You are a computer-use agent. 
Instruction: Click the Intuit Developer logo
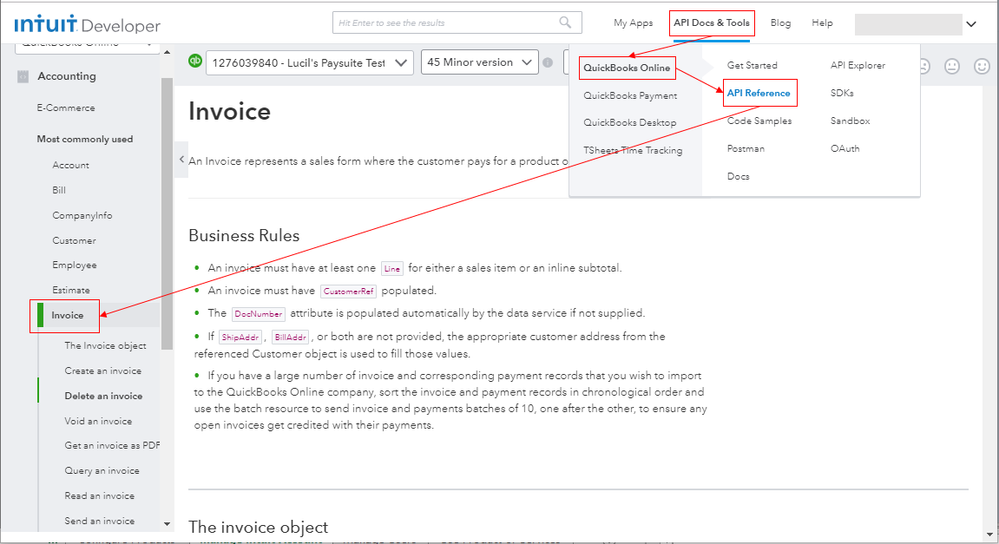(x=87, y=24)
